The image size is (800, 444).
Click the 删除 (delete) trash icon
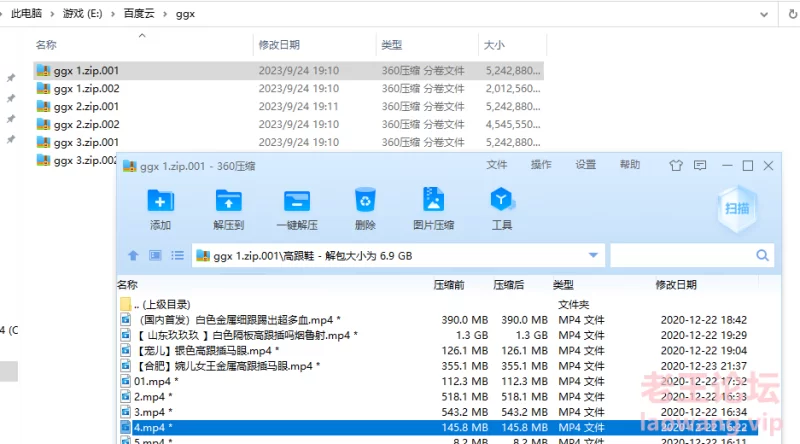(x=365, y=200)
